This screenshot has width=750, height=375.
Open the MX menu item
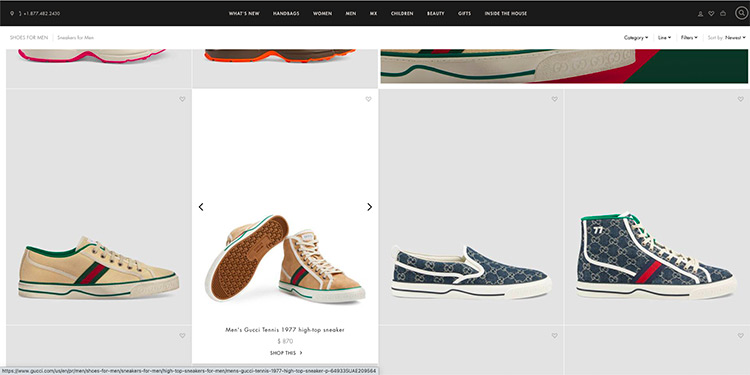pyautogui.click(x=373, y=13)
